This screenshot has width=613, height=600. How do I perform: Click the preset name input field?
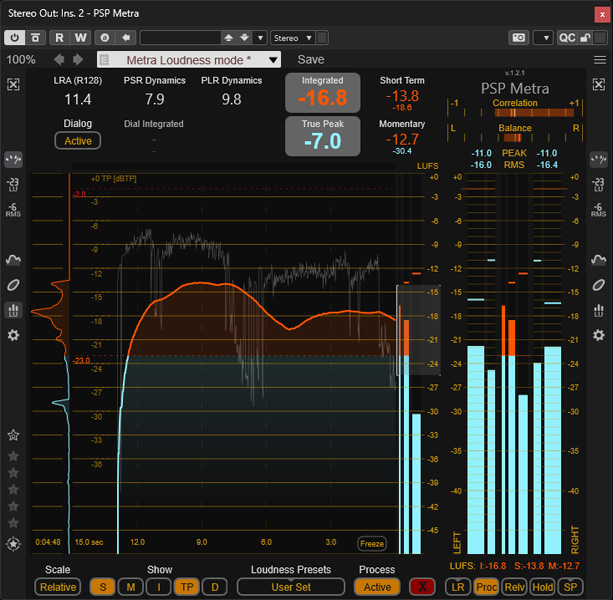(x=180, y=38)
